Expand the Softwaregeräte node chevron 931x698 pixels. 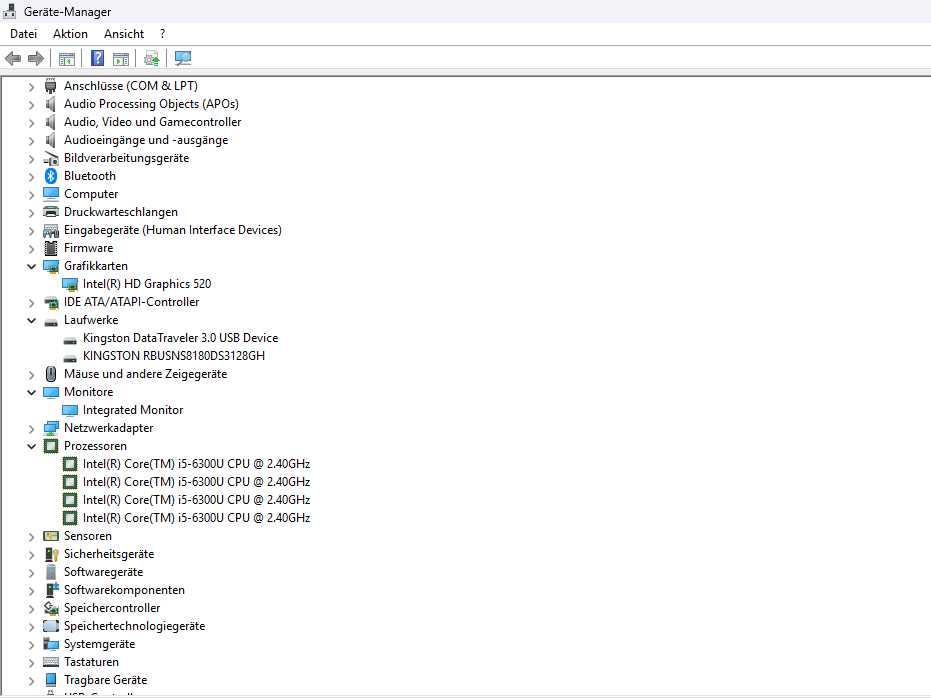click(x=31, y=573)
